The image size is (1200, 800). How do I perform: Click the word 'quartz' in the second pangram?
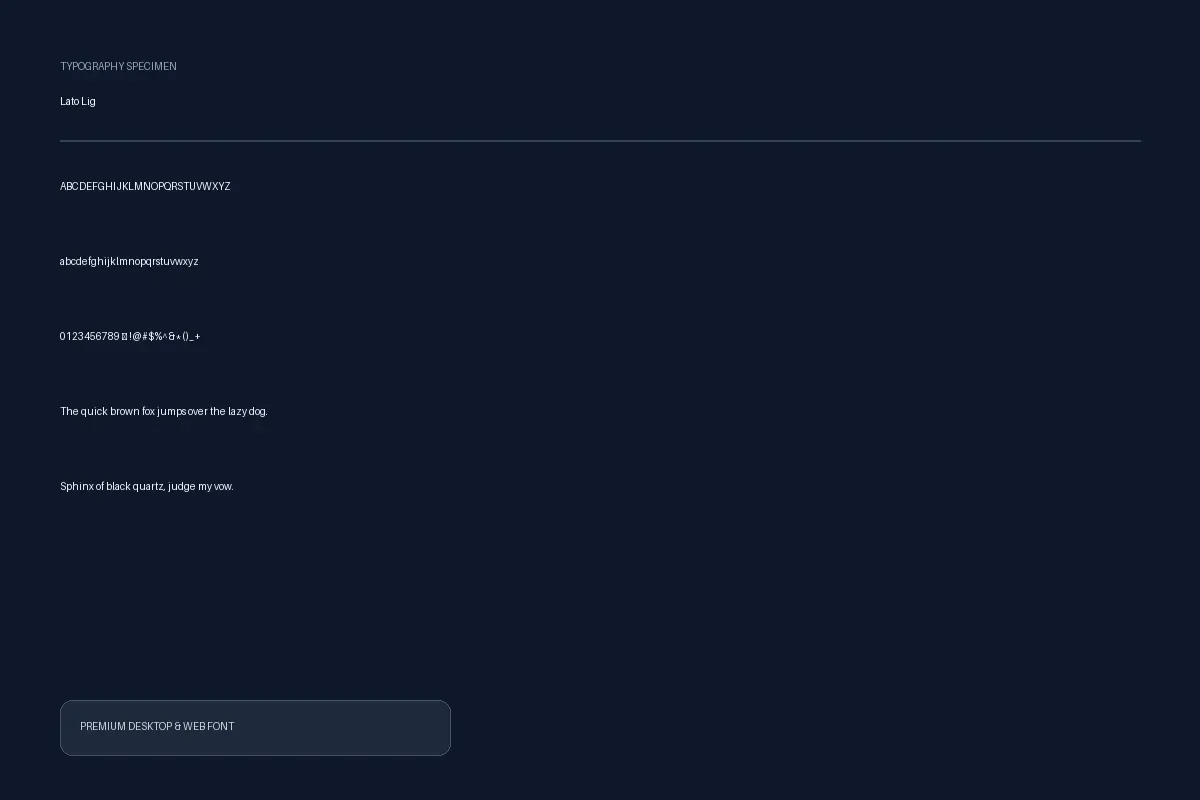coord(148,487)
